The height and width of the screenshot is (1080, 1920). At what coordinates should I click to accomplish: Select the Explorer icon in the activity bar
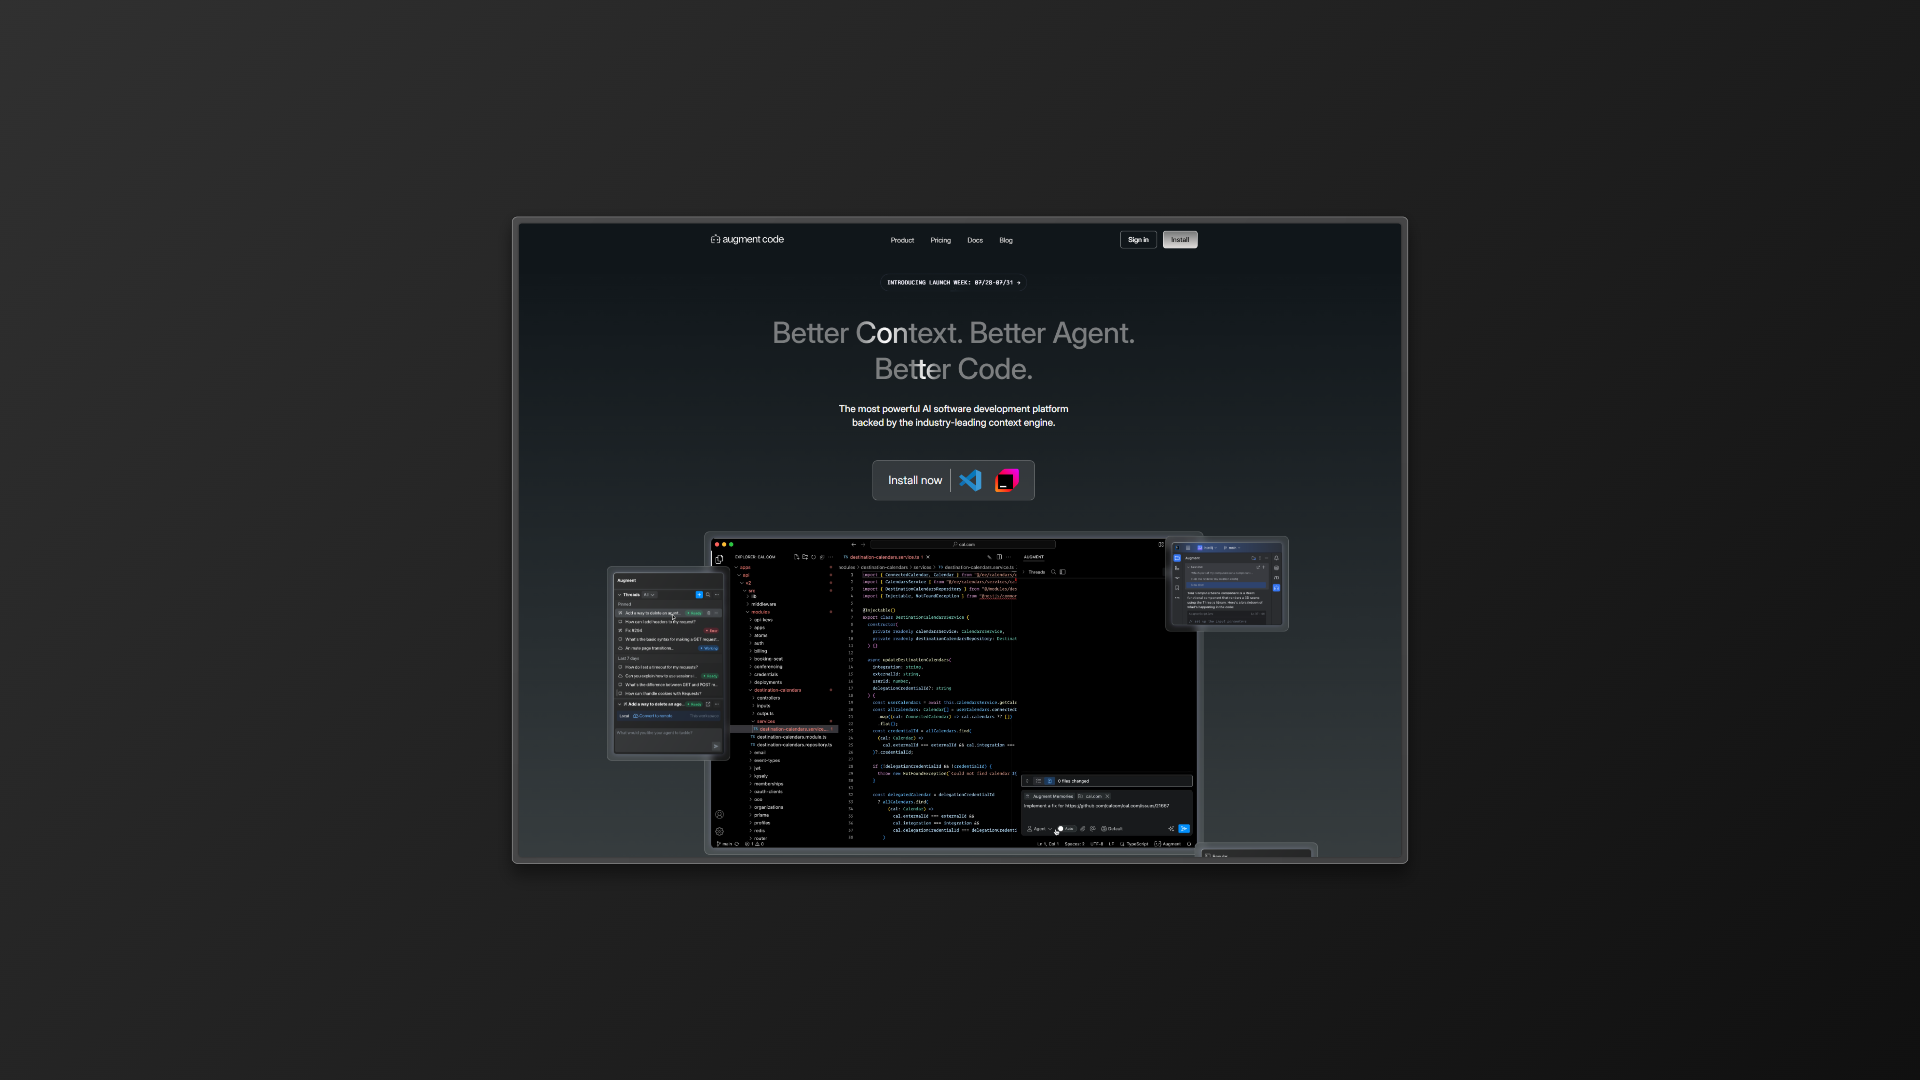(718, 559)
